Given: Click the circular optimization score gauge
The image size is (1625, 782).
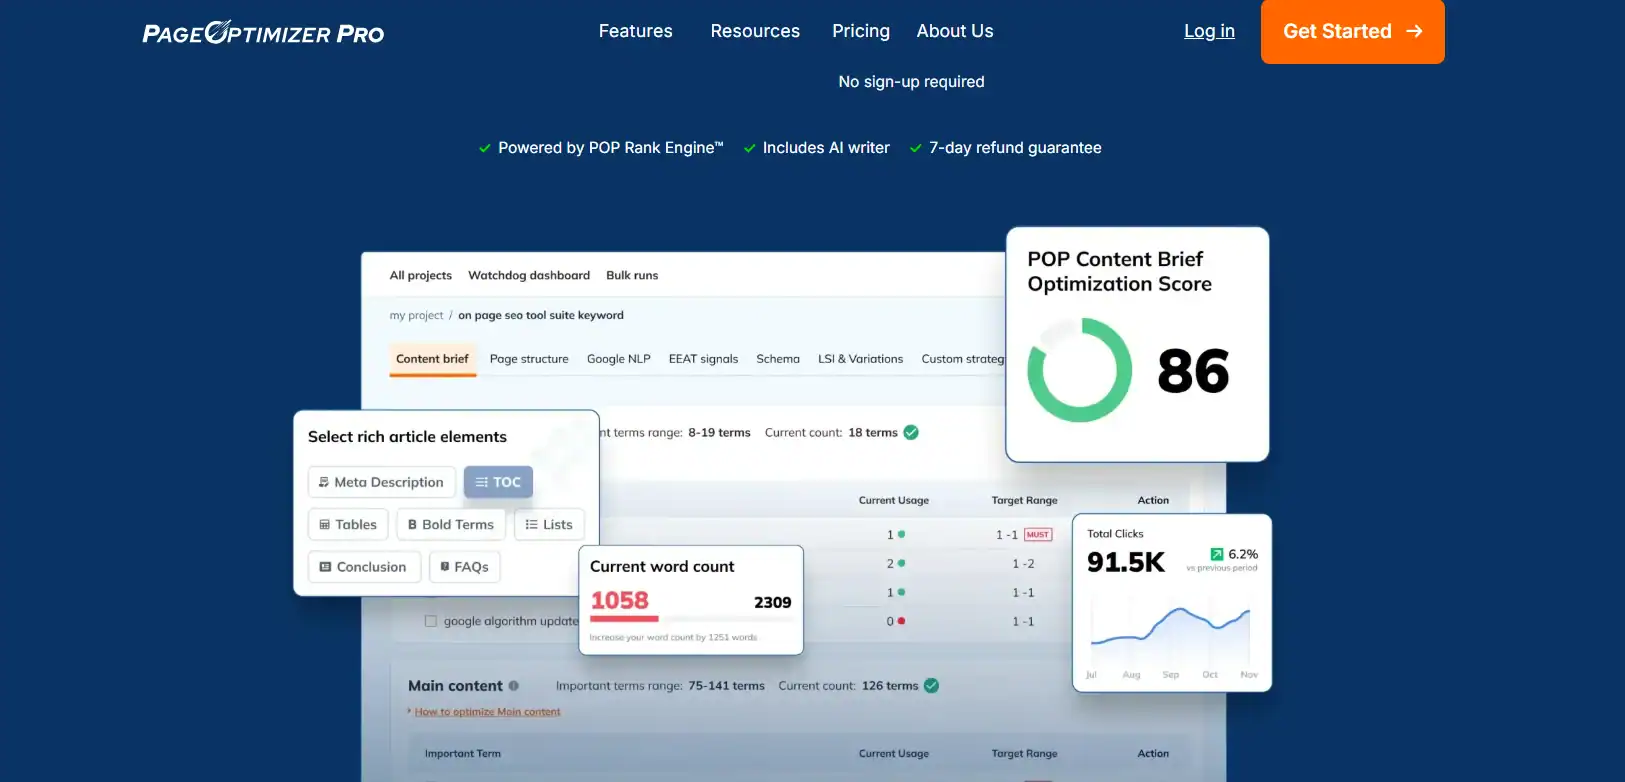Looking at the screenshot, I should tap(1079, 370).
